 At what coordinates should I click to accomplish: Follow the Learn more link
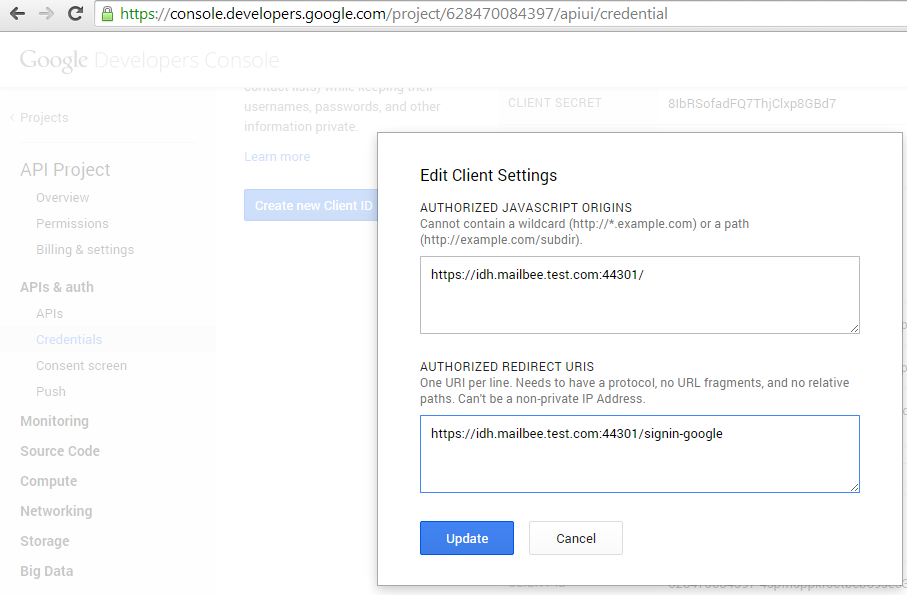click(x=277, y=157)
